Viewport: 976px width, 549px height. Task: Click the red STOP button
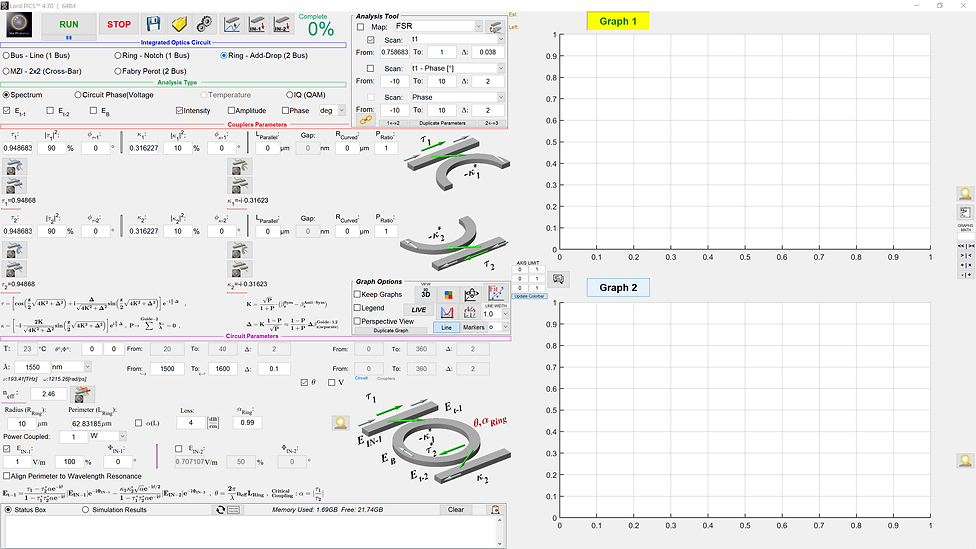pyautogui.click(x=118, y=24)
